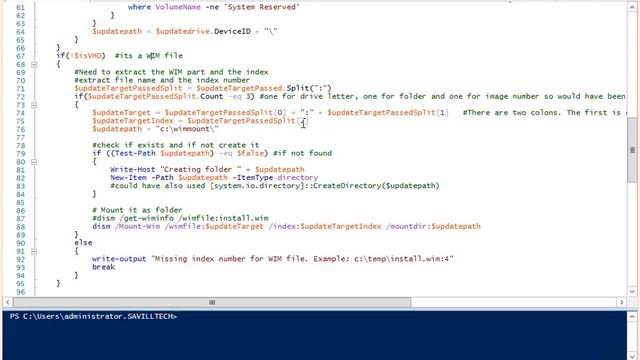Click console pane scrollbar down arrow
The height and width of the screenshot is (360, 640).
click(632, 356)
